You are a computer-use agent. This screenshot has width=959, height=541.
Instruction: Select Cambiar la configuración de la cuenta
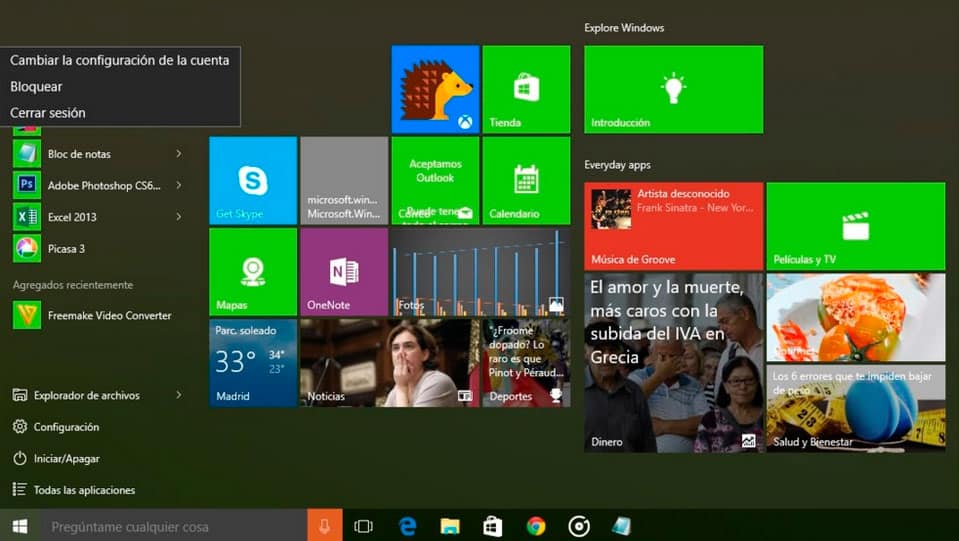tap(120, 60)
